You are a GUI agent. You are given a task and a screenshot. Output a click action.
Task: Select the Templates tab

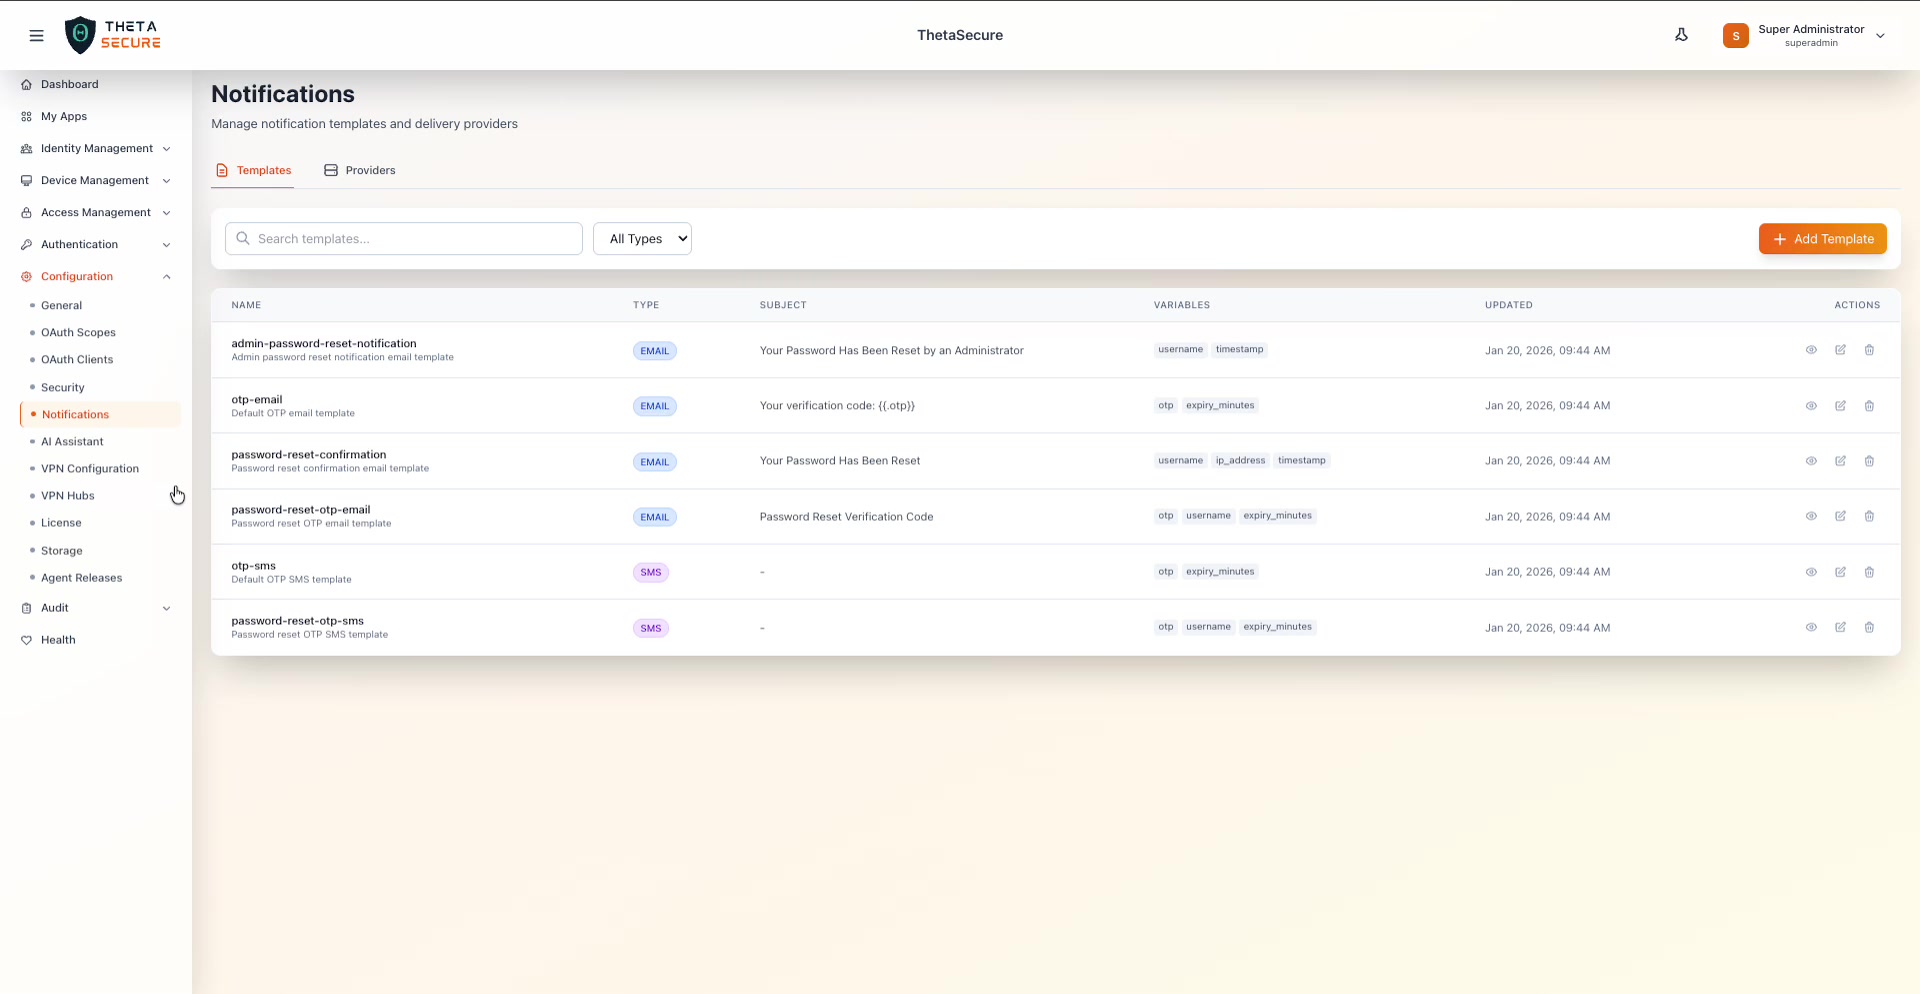click(x=264, y=170)
